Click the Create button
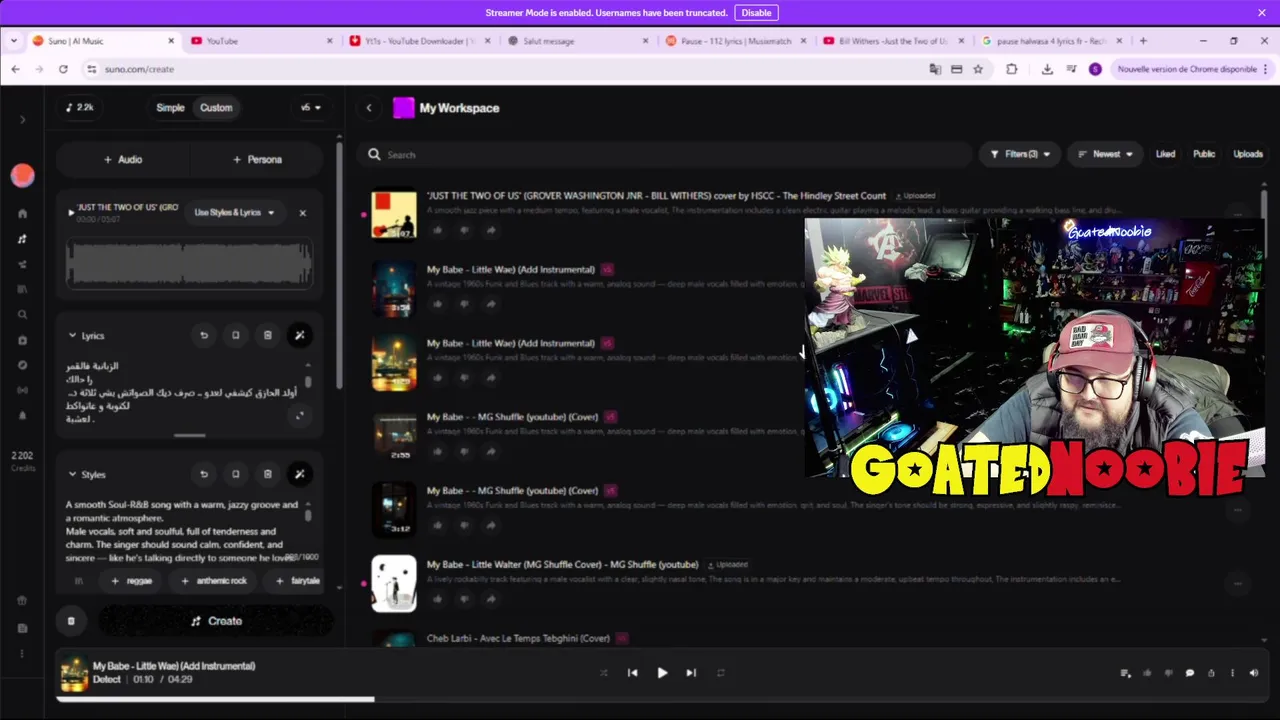This screenshot has width=1280, height=720. [217, 621]
